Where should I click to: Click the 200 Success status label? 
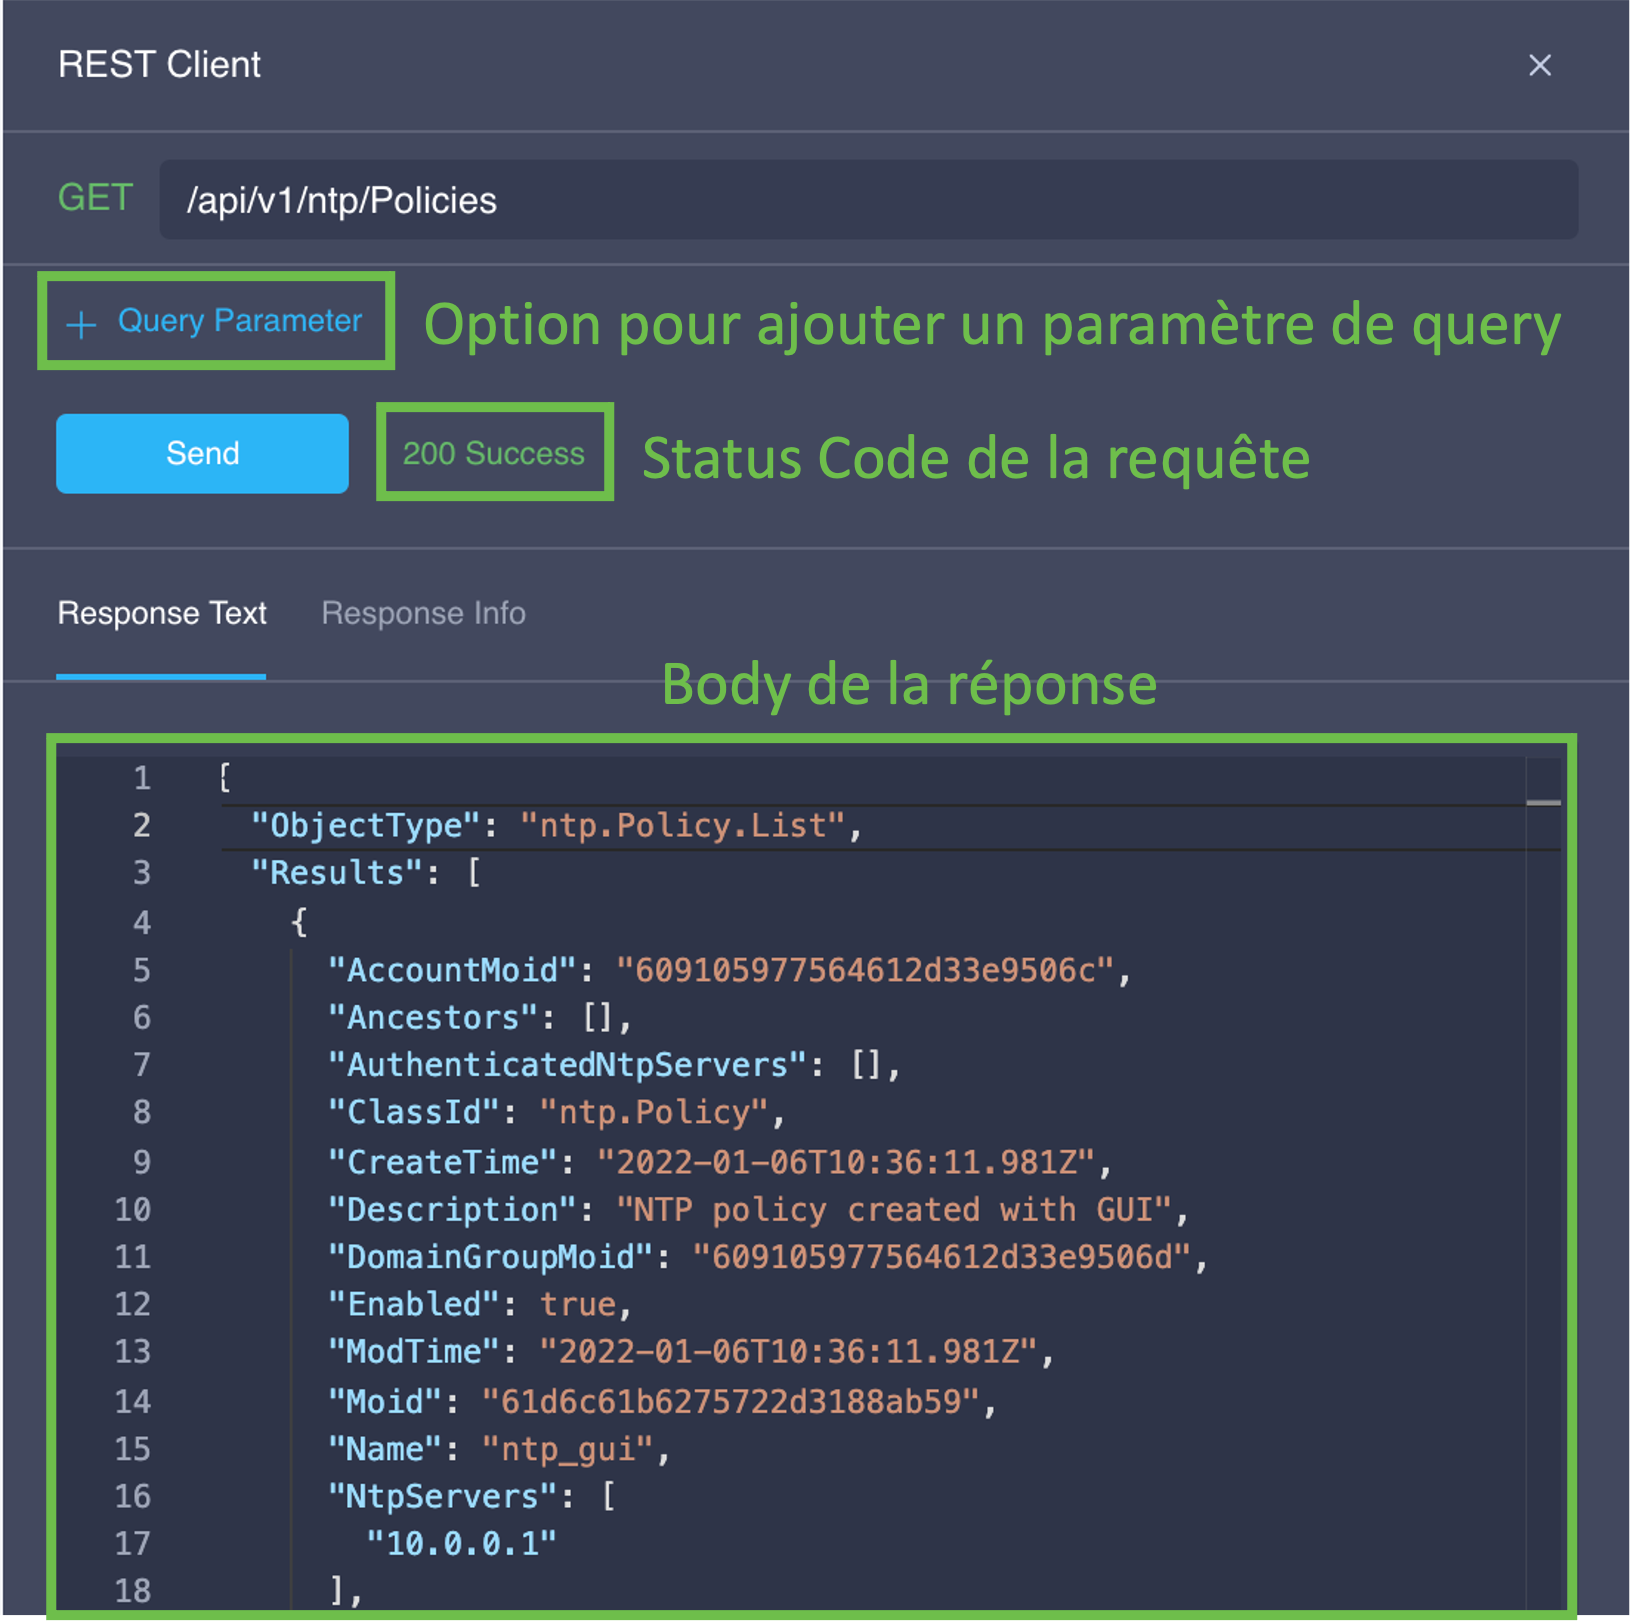tap(494, 453)
